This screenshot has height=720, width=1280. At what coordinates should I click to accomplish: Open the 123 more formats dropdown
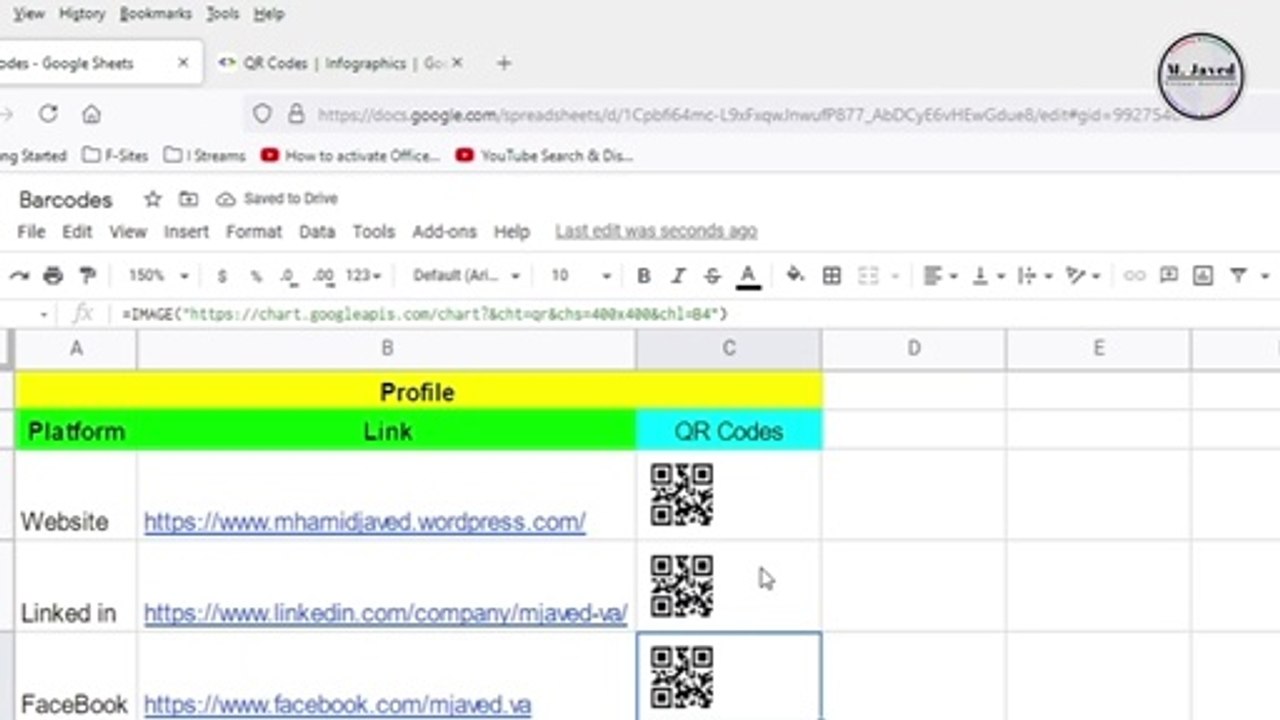pyautogui.click(x=363, y=275)
